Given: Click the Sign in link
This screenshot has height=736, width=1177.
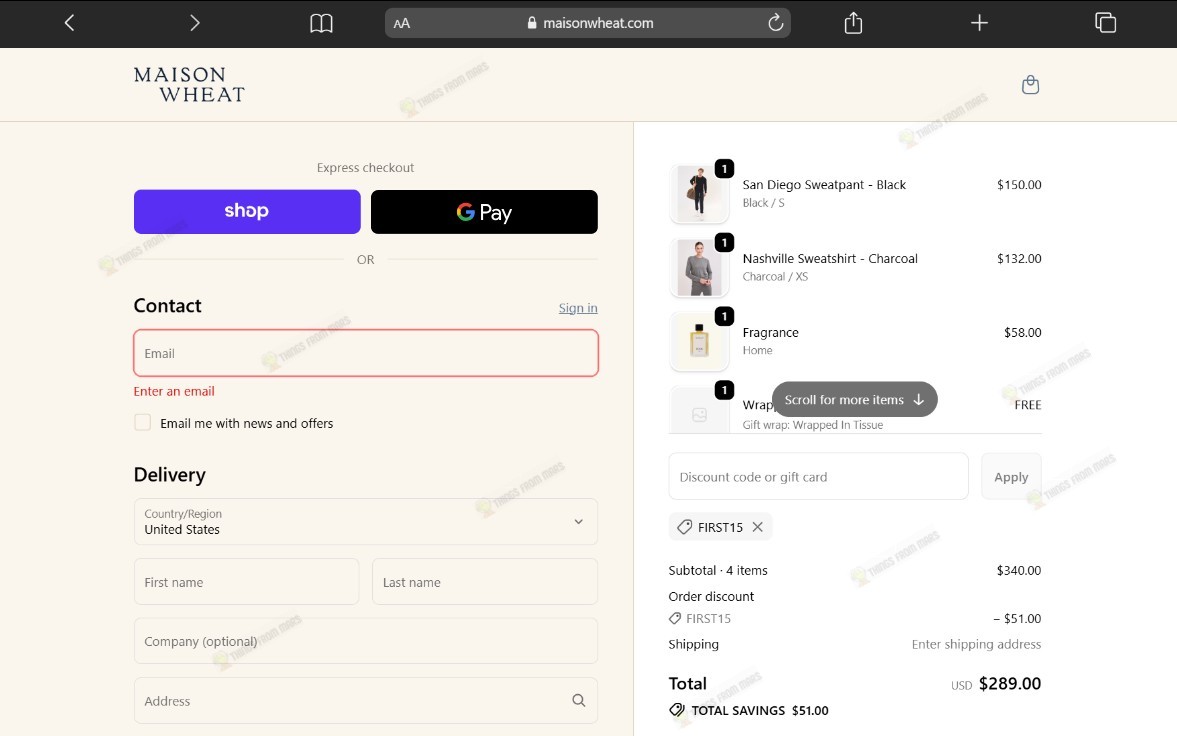Looking at the screenshot, I should (x=578, y=308).
